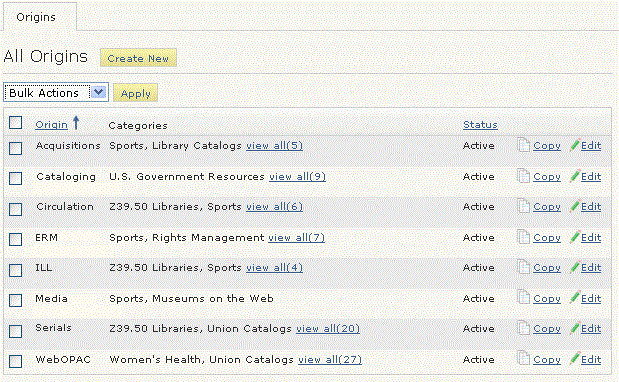Click the copy page icon for WebOPAC
Image resolution: width=619 pixels, height=382 pixels.
coord(523,358)
